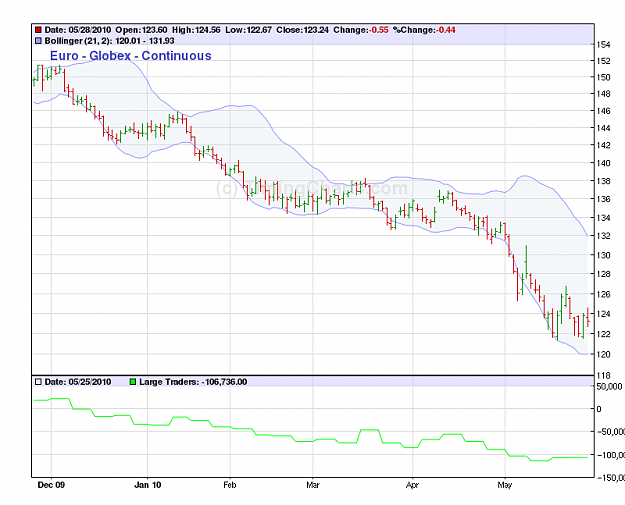Click the 'Large Traders: -106,736.00' label

[193, 382]
